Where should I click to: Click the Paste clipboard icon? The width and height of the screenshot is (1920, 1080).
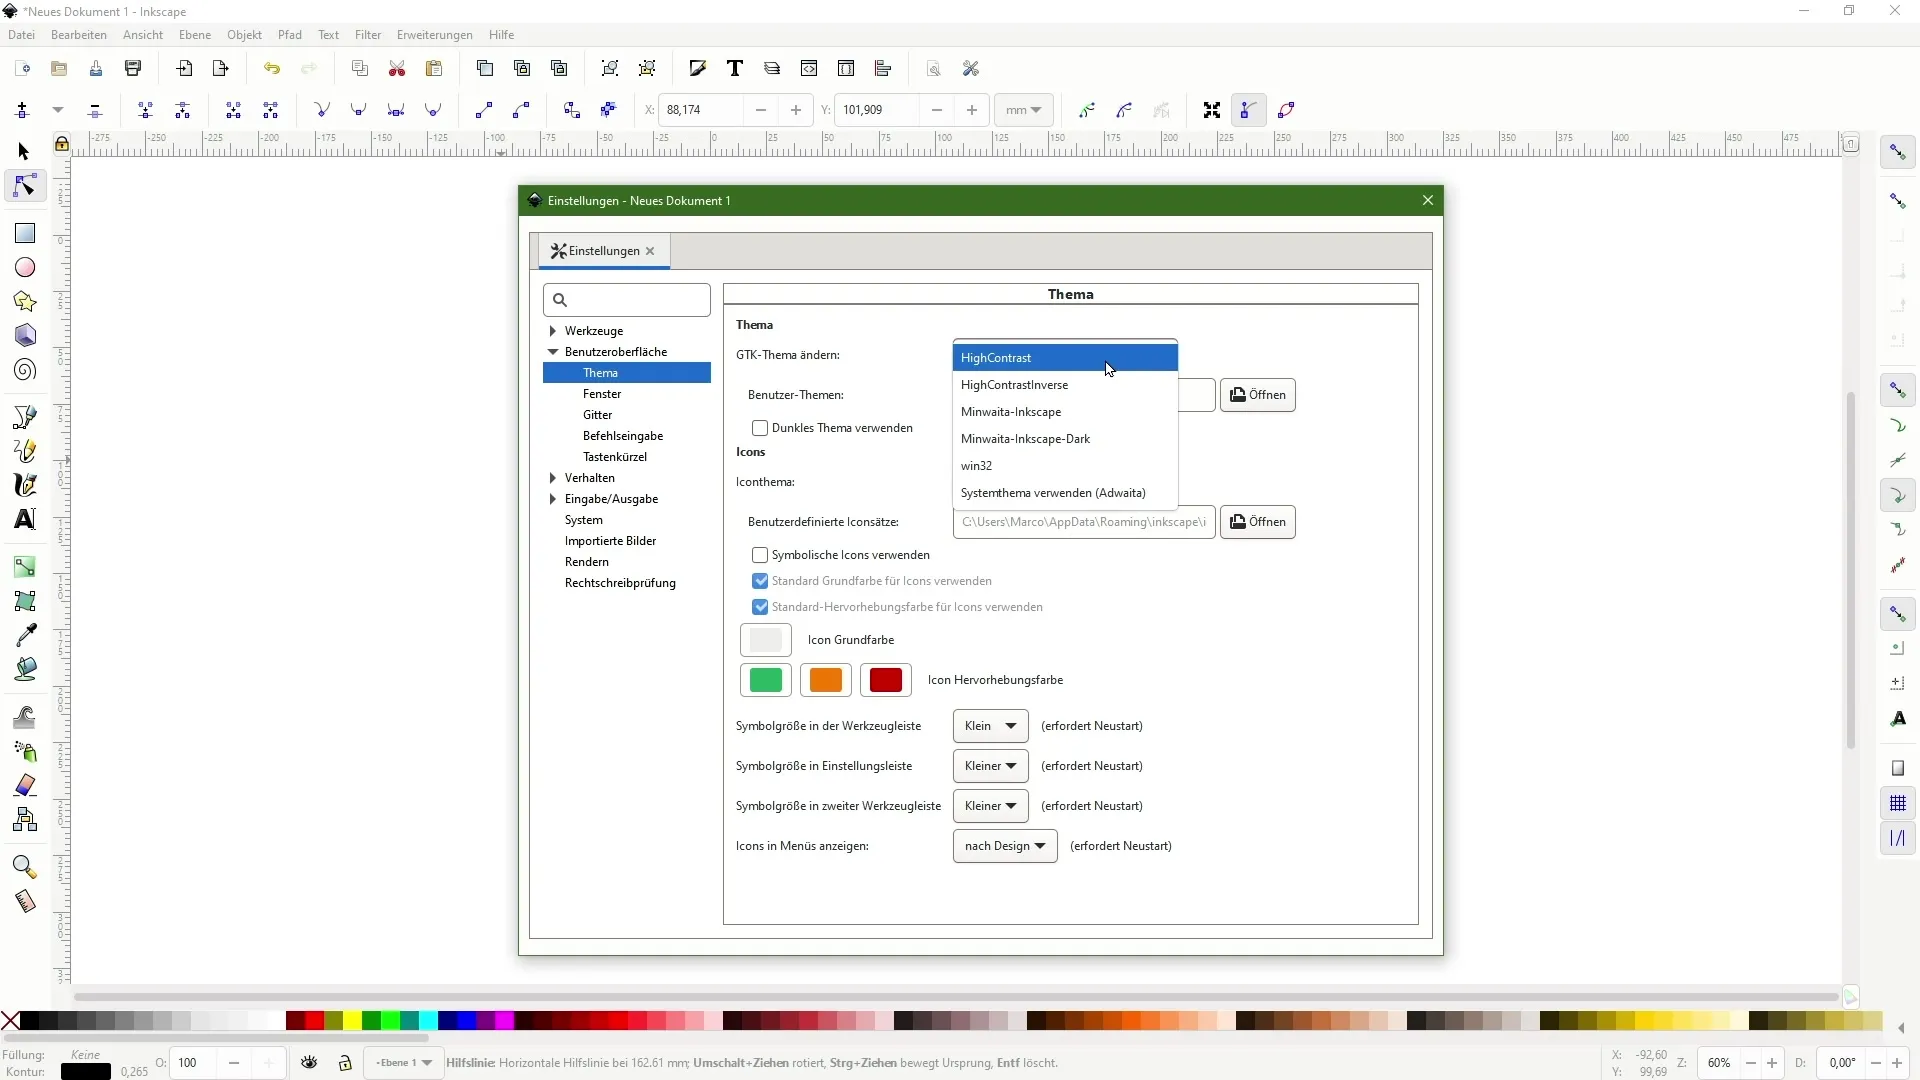(x=434, y=69)
